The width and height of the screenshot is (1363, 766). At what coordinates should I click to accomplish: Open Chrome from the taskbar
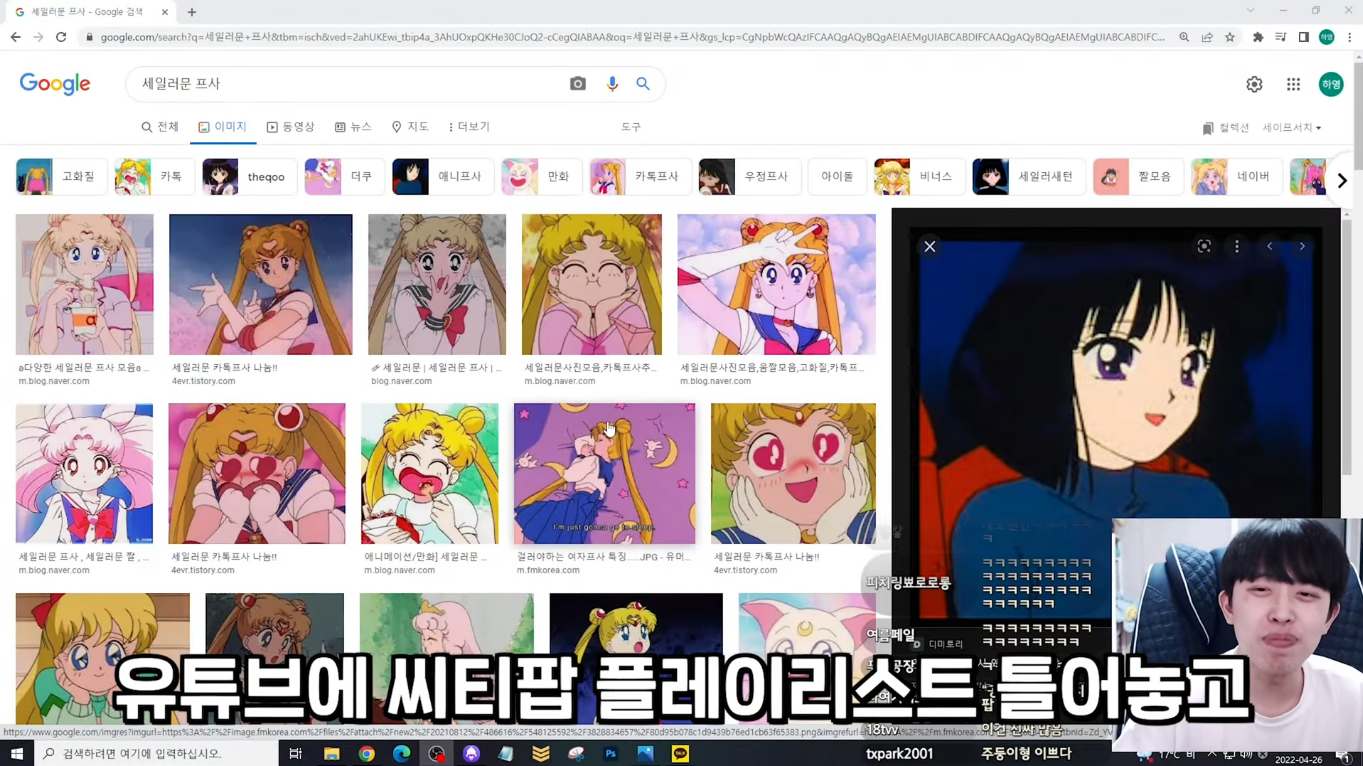pos(366,754)
